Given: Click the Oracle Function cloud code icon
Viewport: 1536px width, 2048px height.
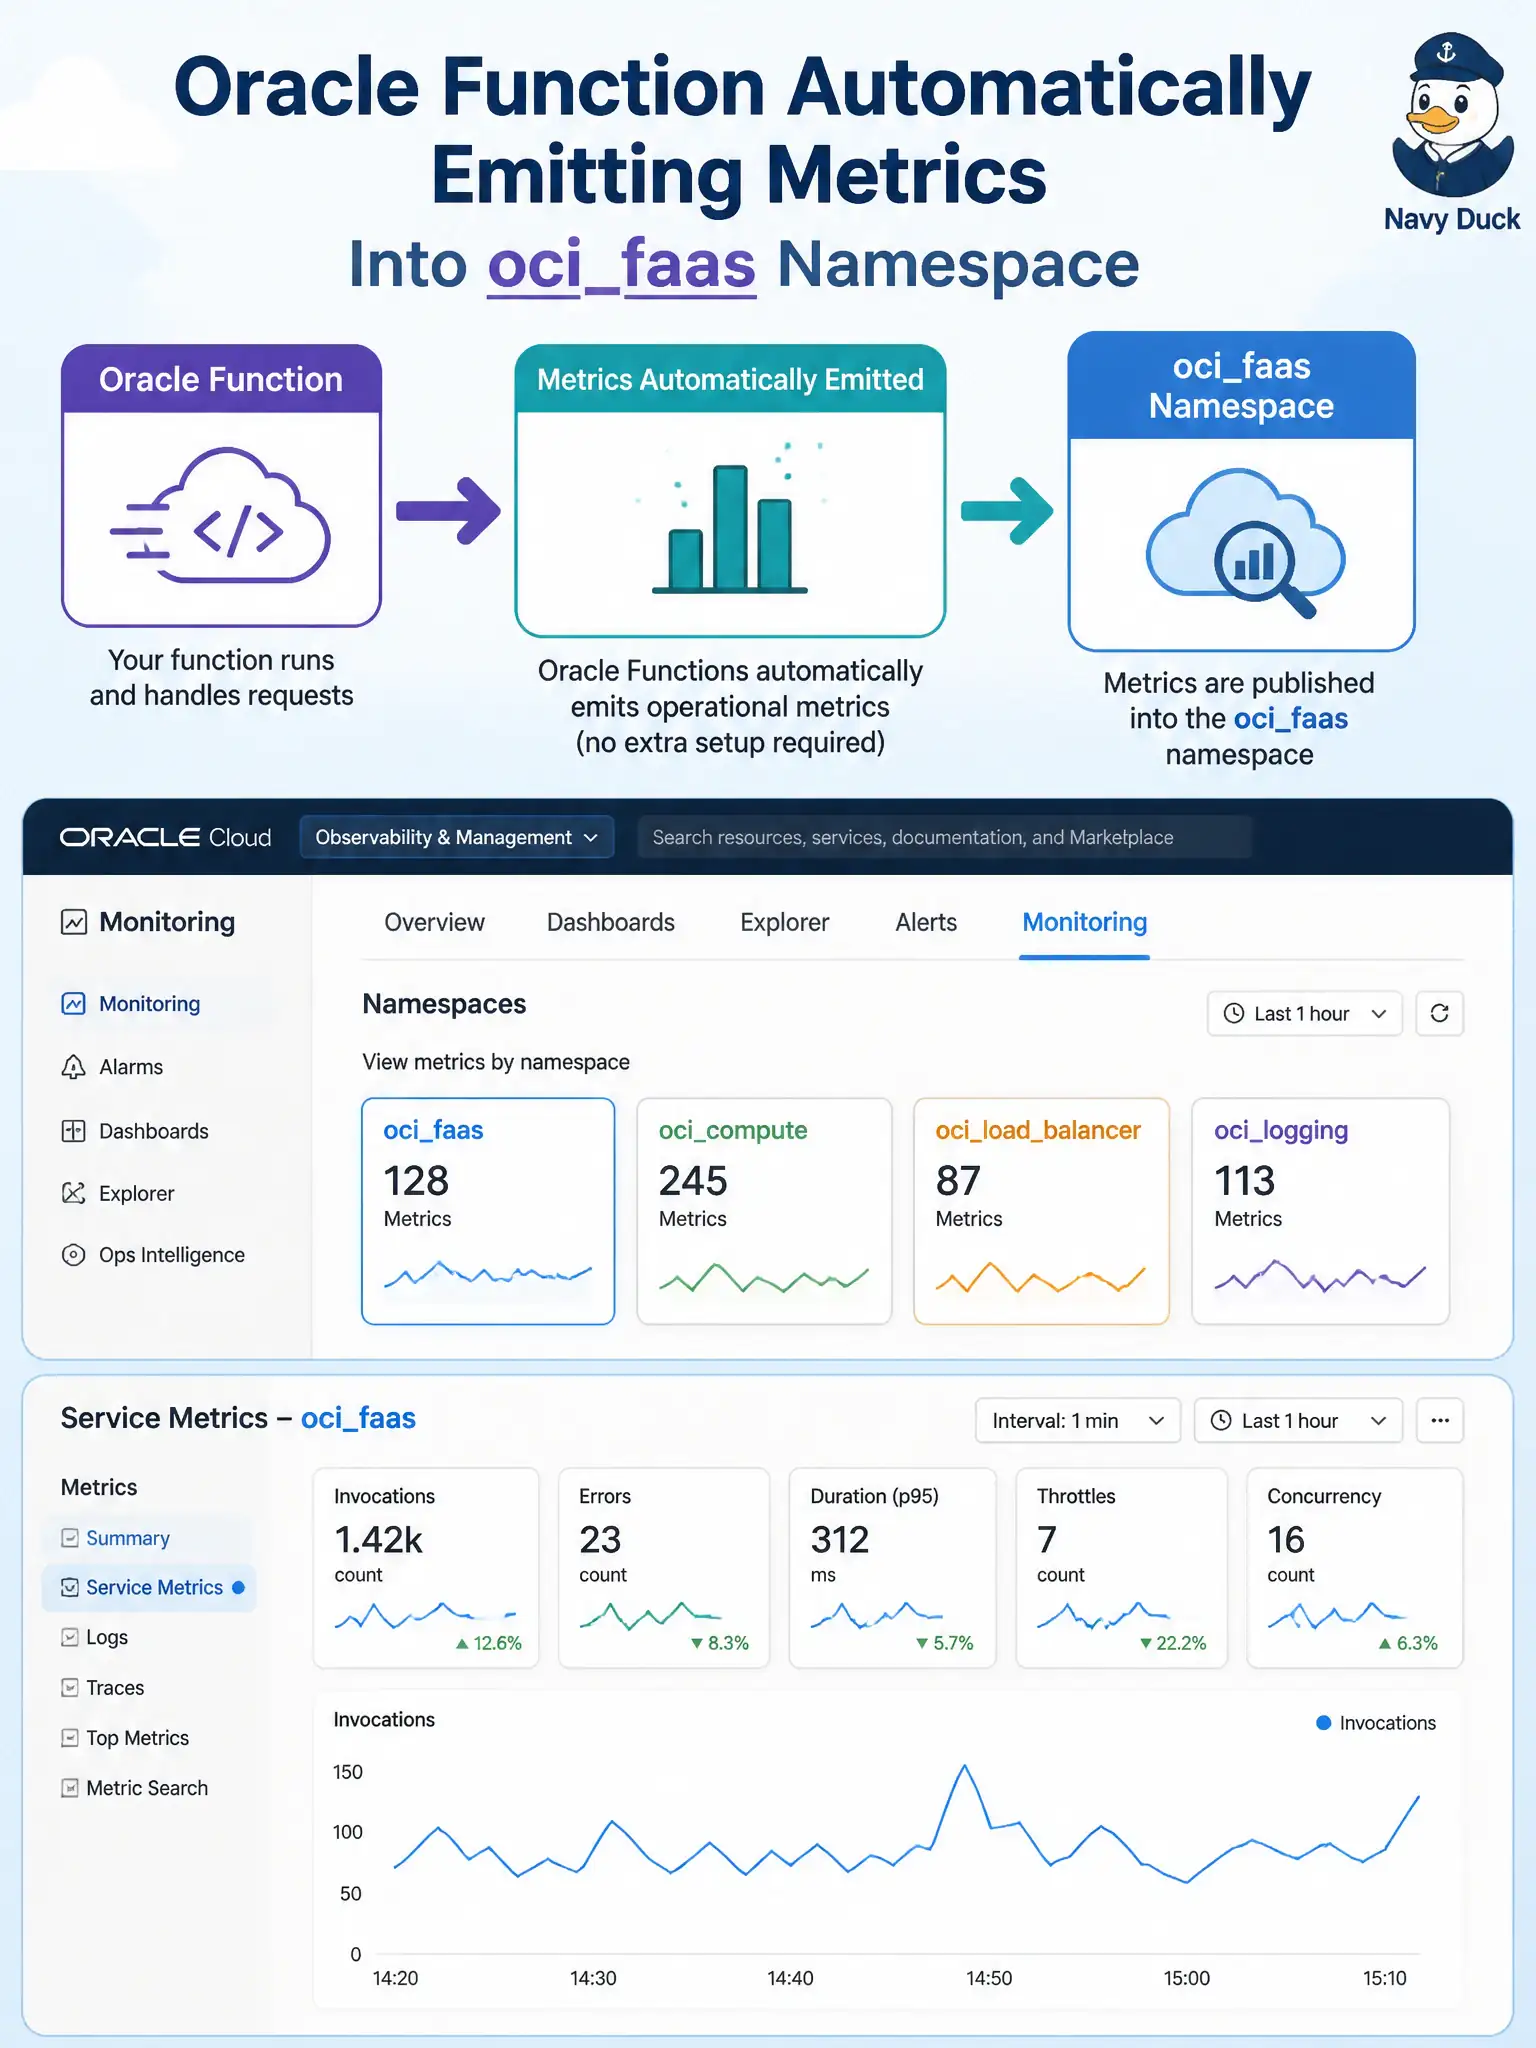Looking at the screenshot, I should [222, 516].
